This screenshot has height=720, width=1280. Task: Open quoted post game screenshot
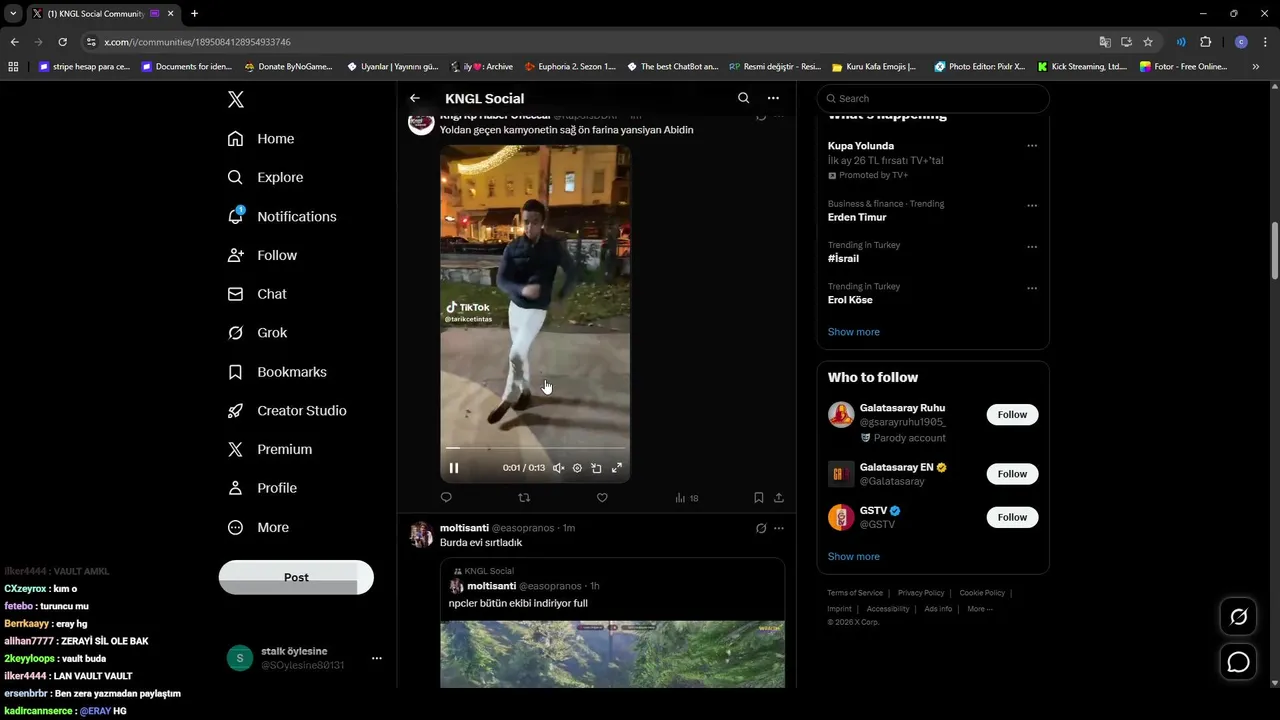612,654
